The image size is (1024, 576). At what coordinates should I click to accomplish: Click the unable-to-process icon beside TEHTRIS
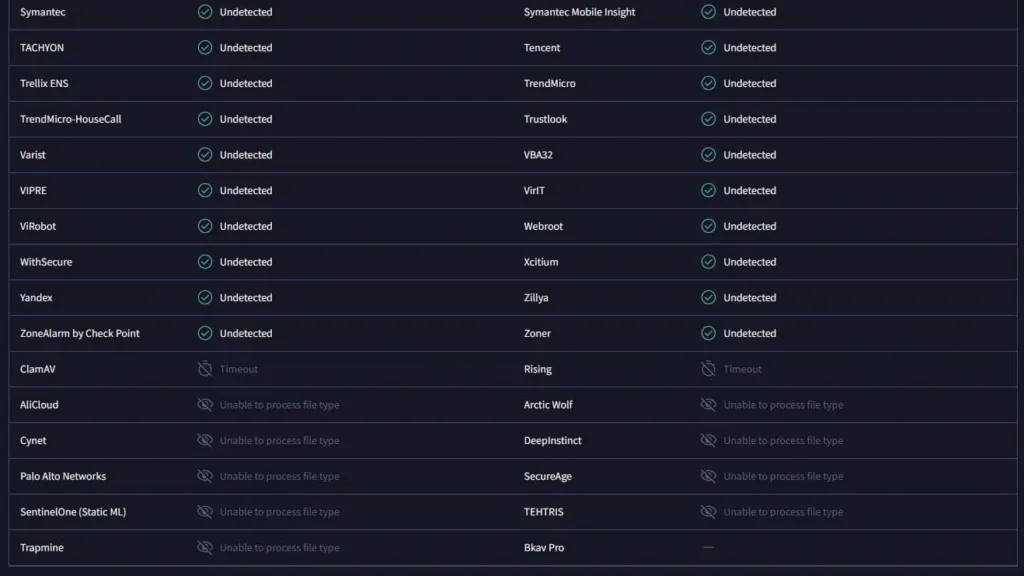click(x=708, y=512)
